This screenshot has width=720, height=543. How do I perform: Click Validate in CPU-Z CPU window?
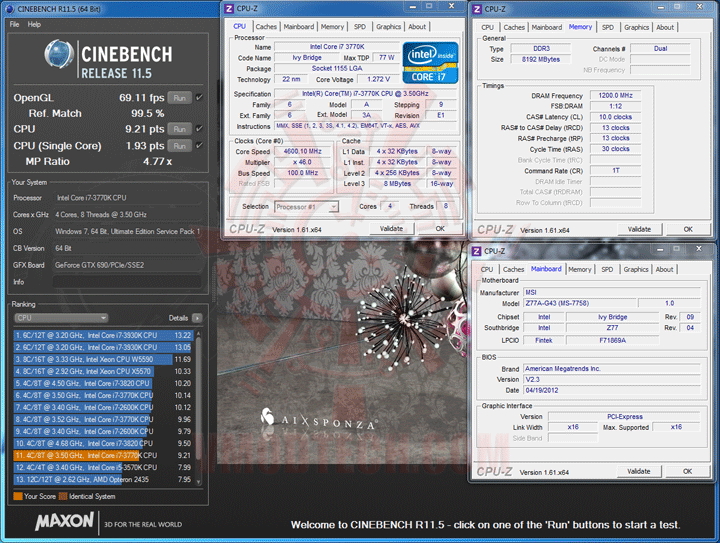(x=391, y=229)
